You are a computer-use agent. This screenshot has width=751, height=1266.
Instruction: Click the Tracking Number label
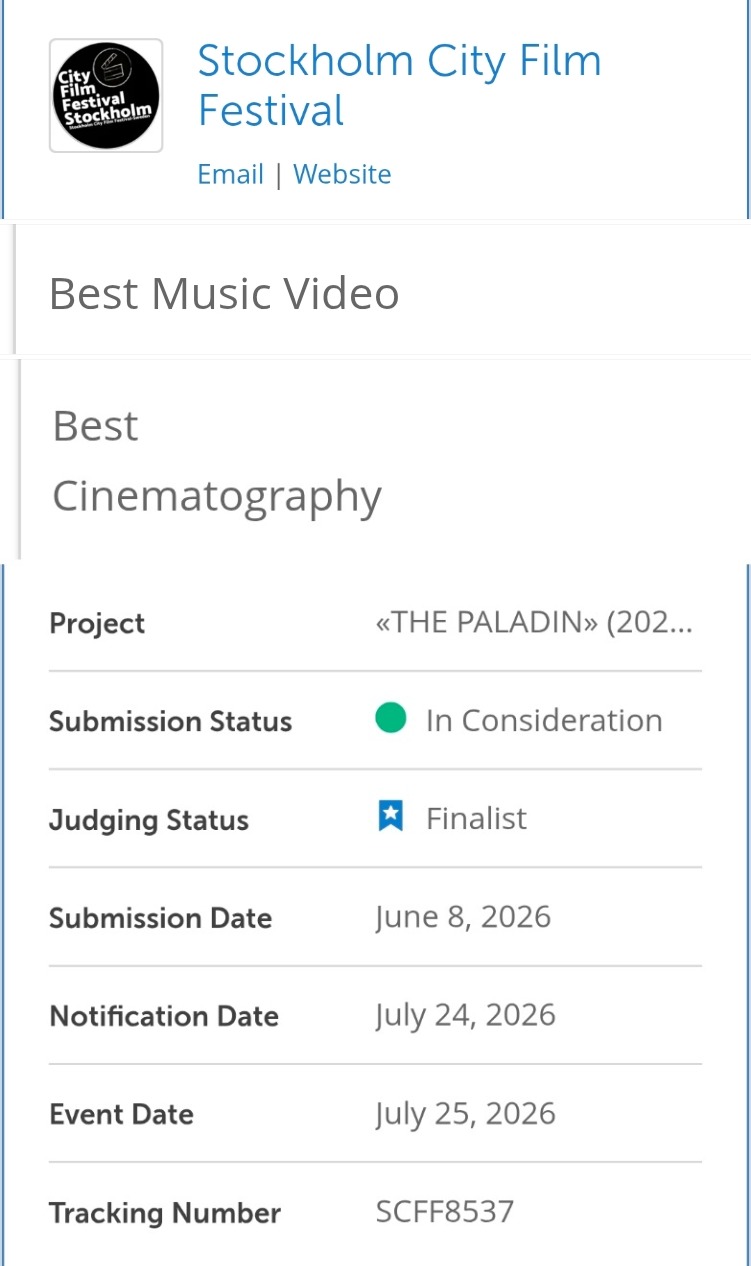[165, 1213]
